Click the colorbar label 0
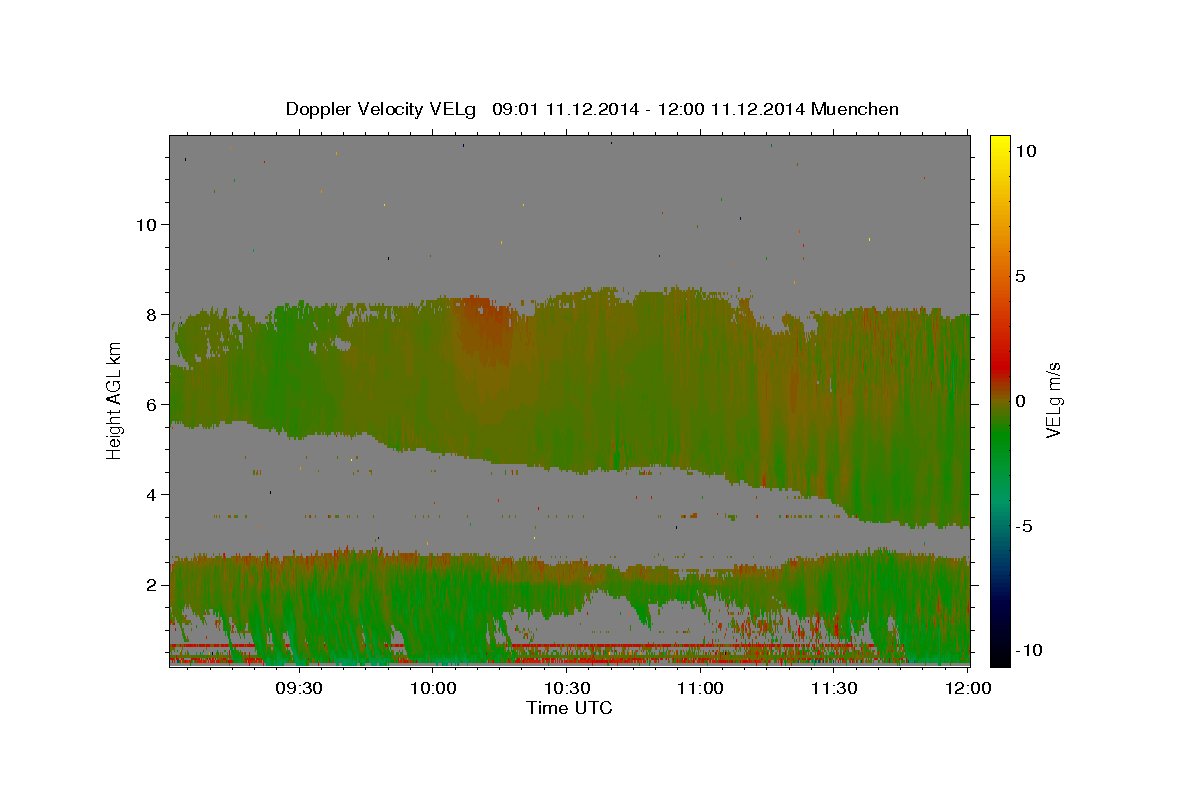 (1021, 401)
